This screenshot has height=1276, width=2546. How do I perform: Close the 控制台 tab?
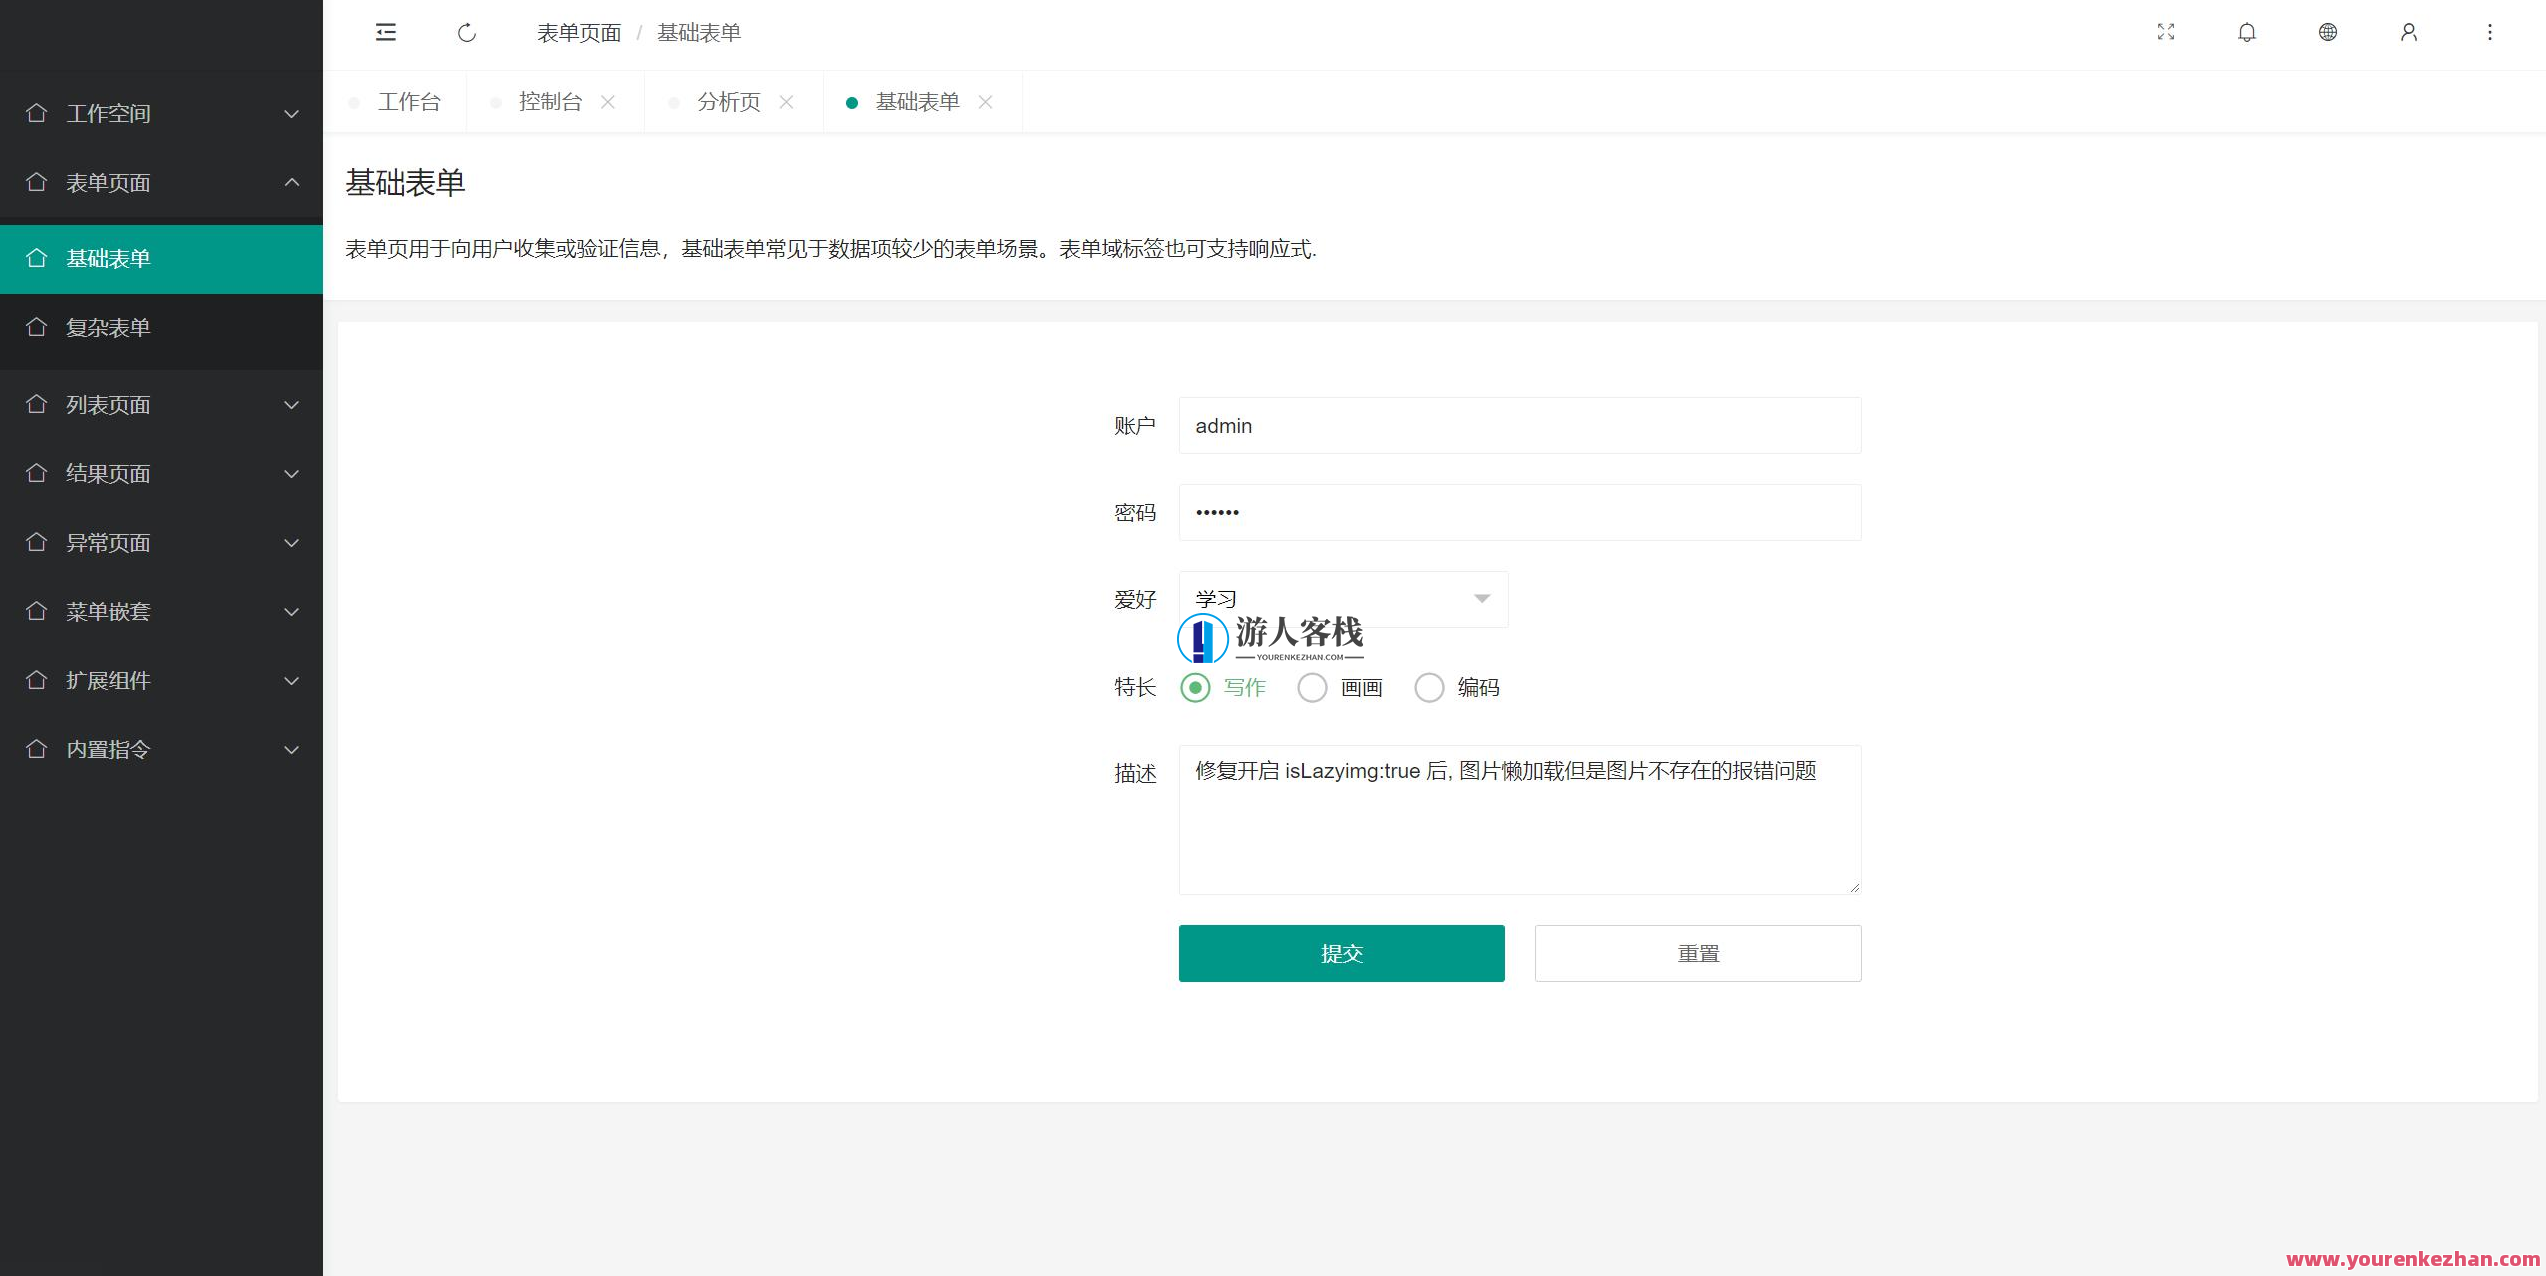coord(608,101)
